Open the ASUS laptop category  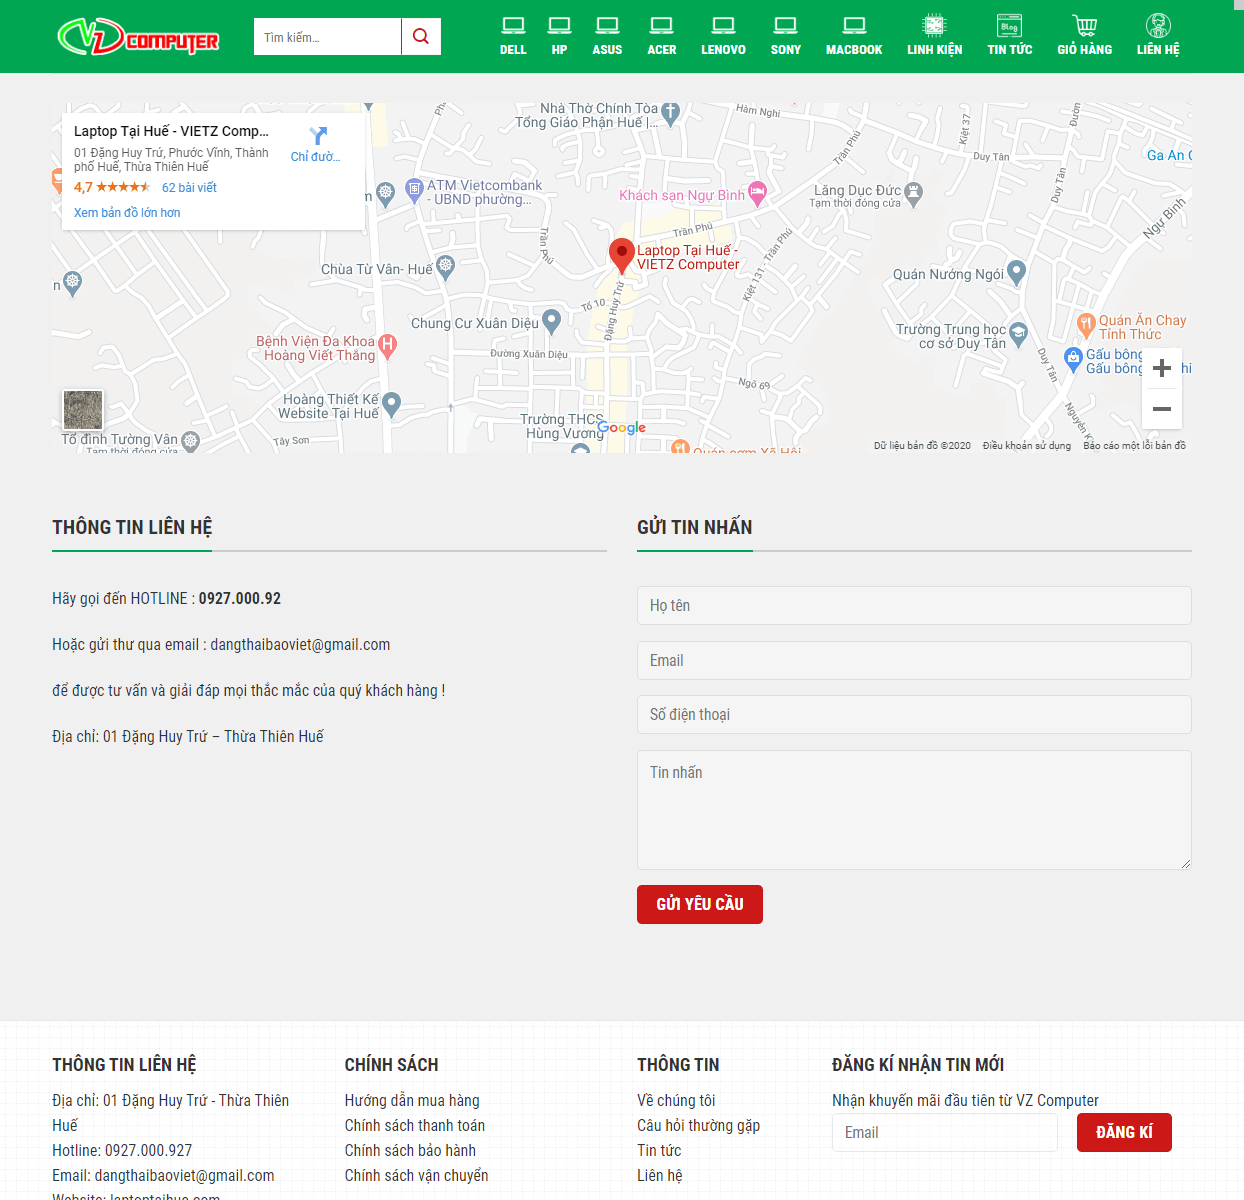(x=607, y=36)
